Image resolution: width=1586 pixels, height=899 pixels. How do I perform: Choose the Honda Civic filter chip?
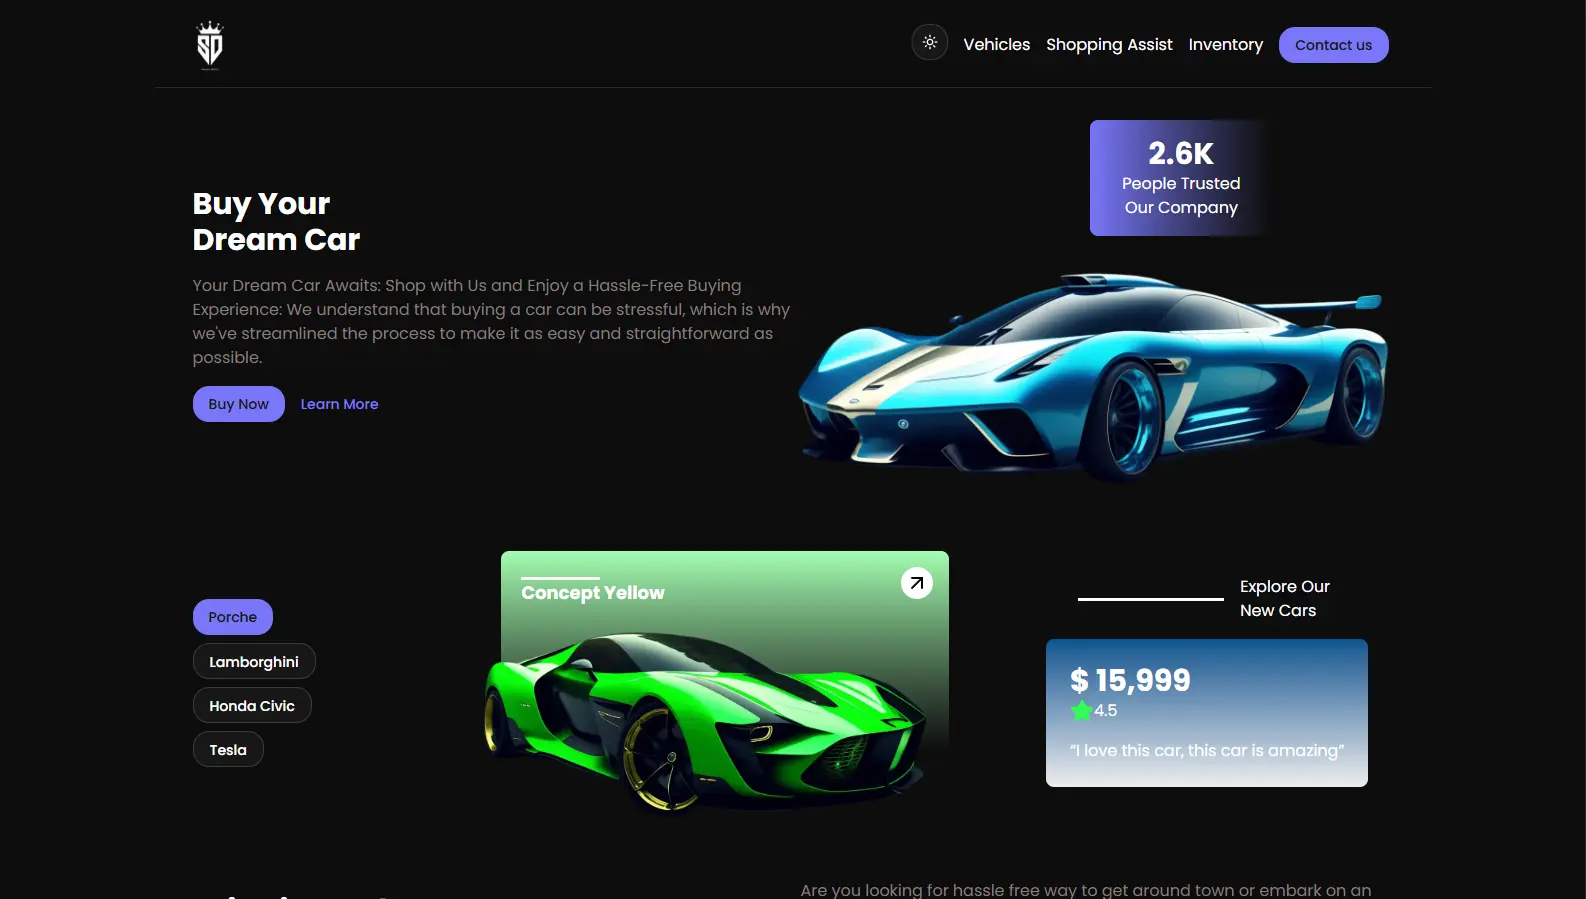252,705
